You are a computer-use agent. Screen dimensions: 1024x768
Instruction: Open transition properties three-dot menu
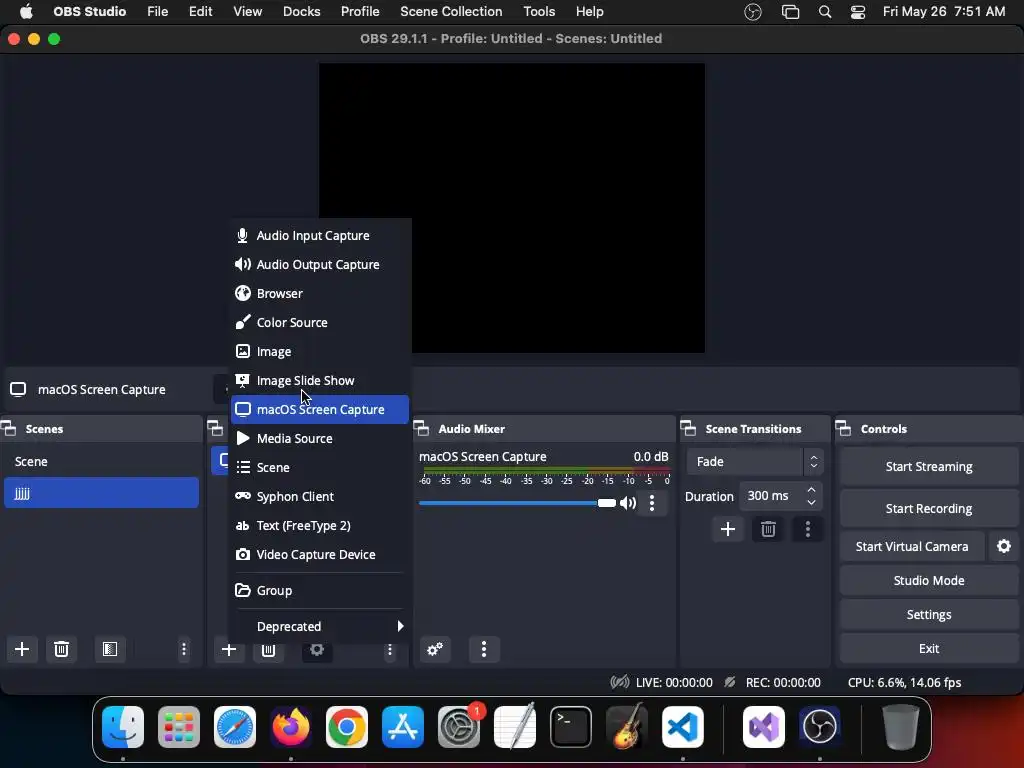(x=808, y=529)
